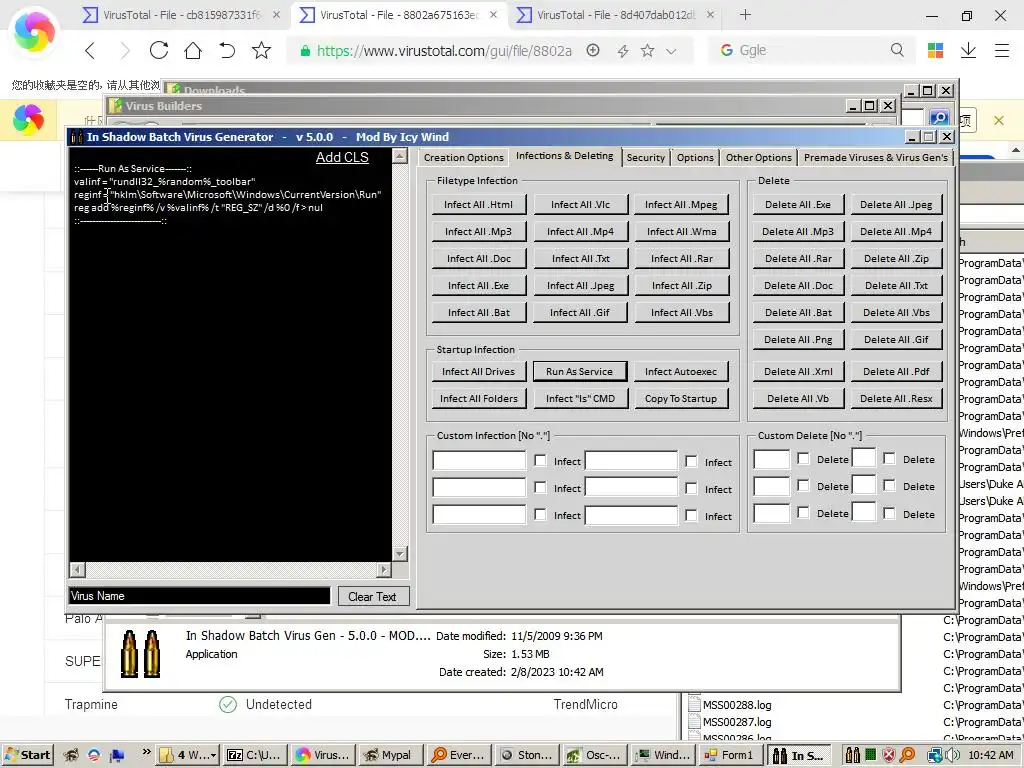Open the 7z file manager taskbar item

pyautogui.click(x=253, y=755)
